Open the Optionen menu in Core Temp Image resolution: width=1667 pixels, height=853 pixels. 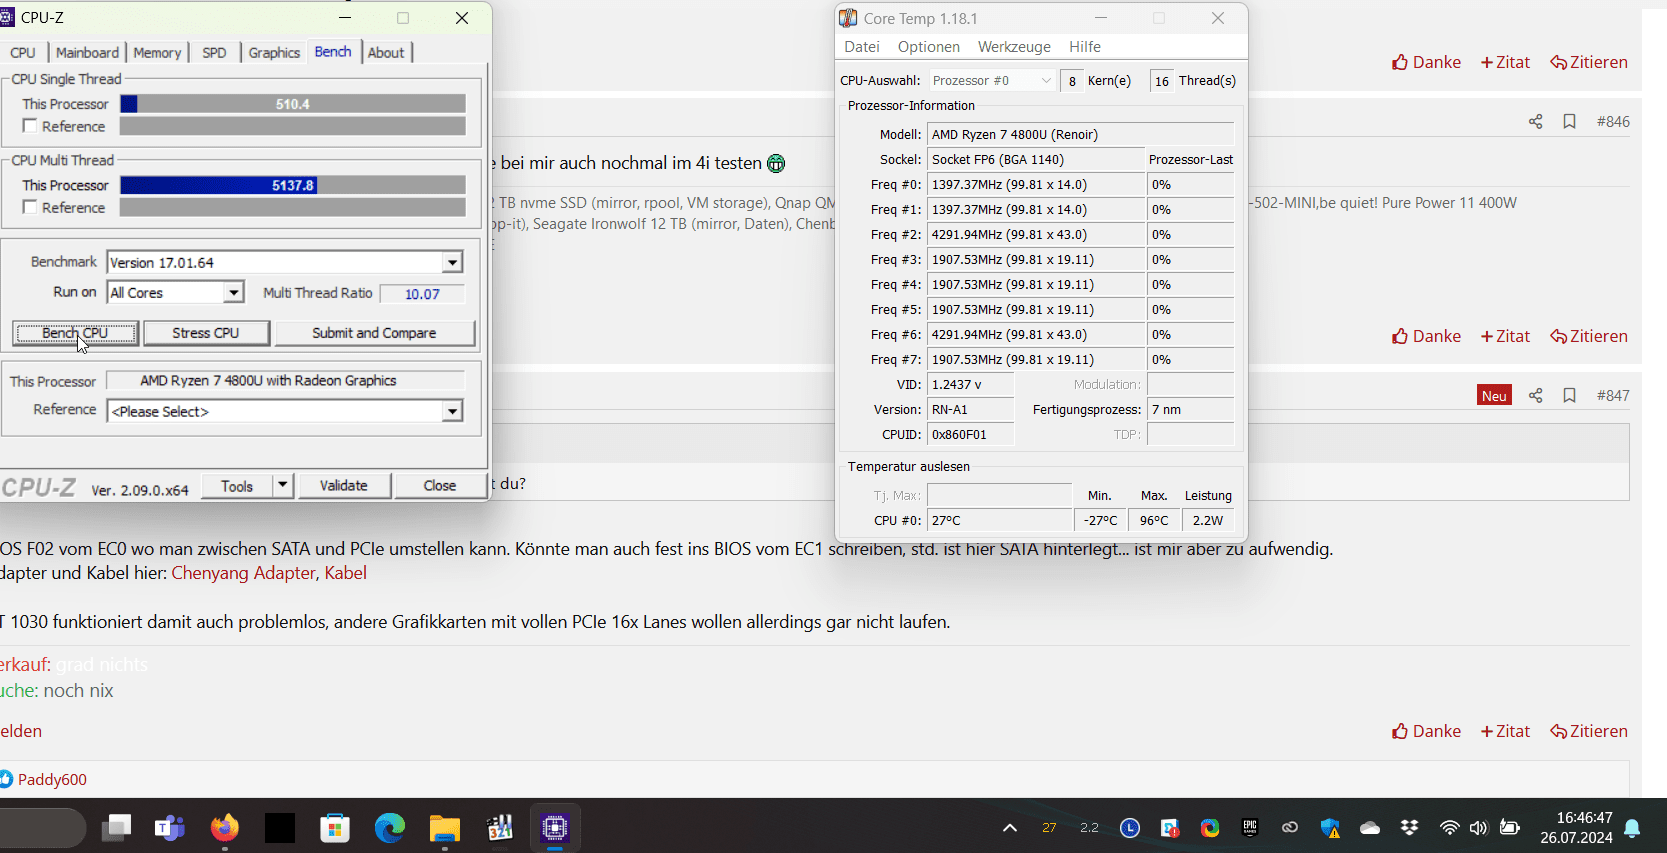pos(929,47)
